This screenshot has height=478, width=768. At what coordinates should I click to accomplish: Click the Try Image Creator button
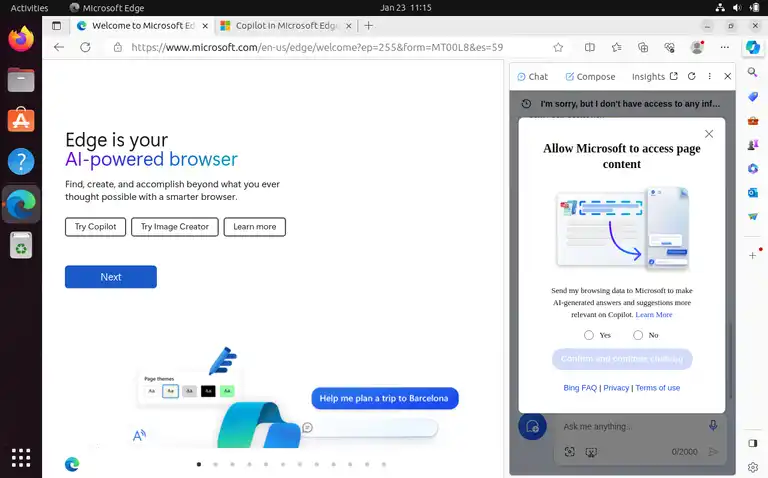click(x=175, y=227)
